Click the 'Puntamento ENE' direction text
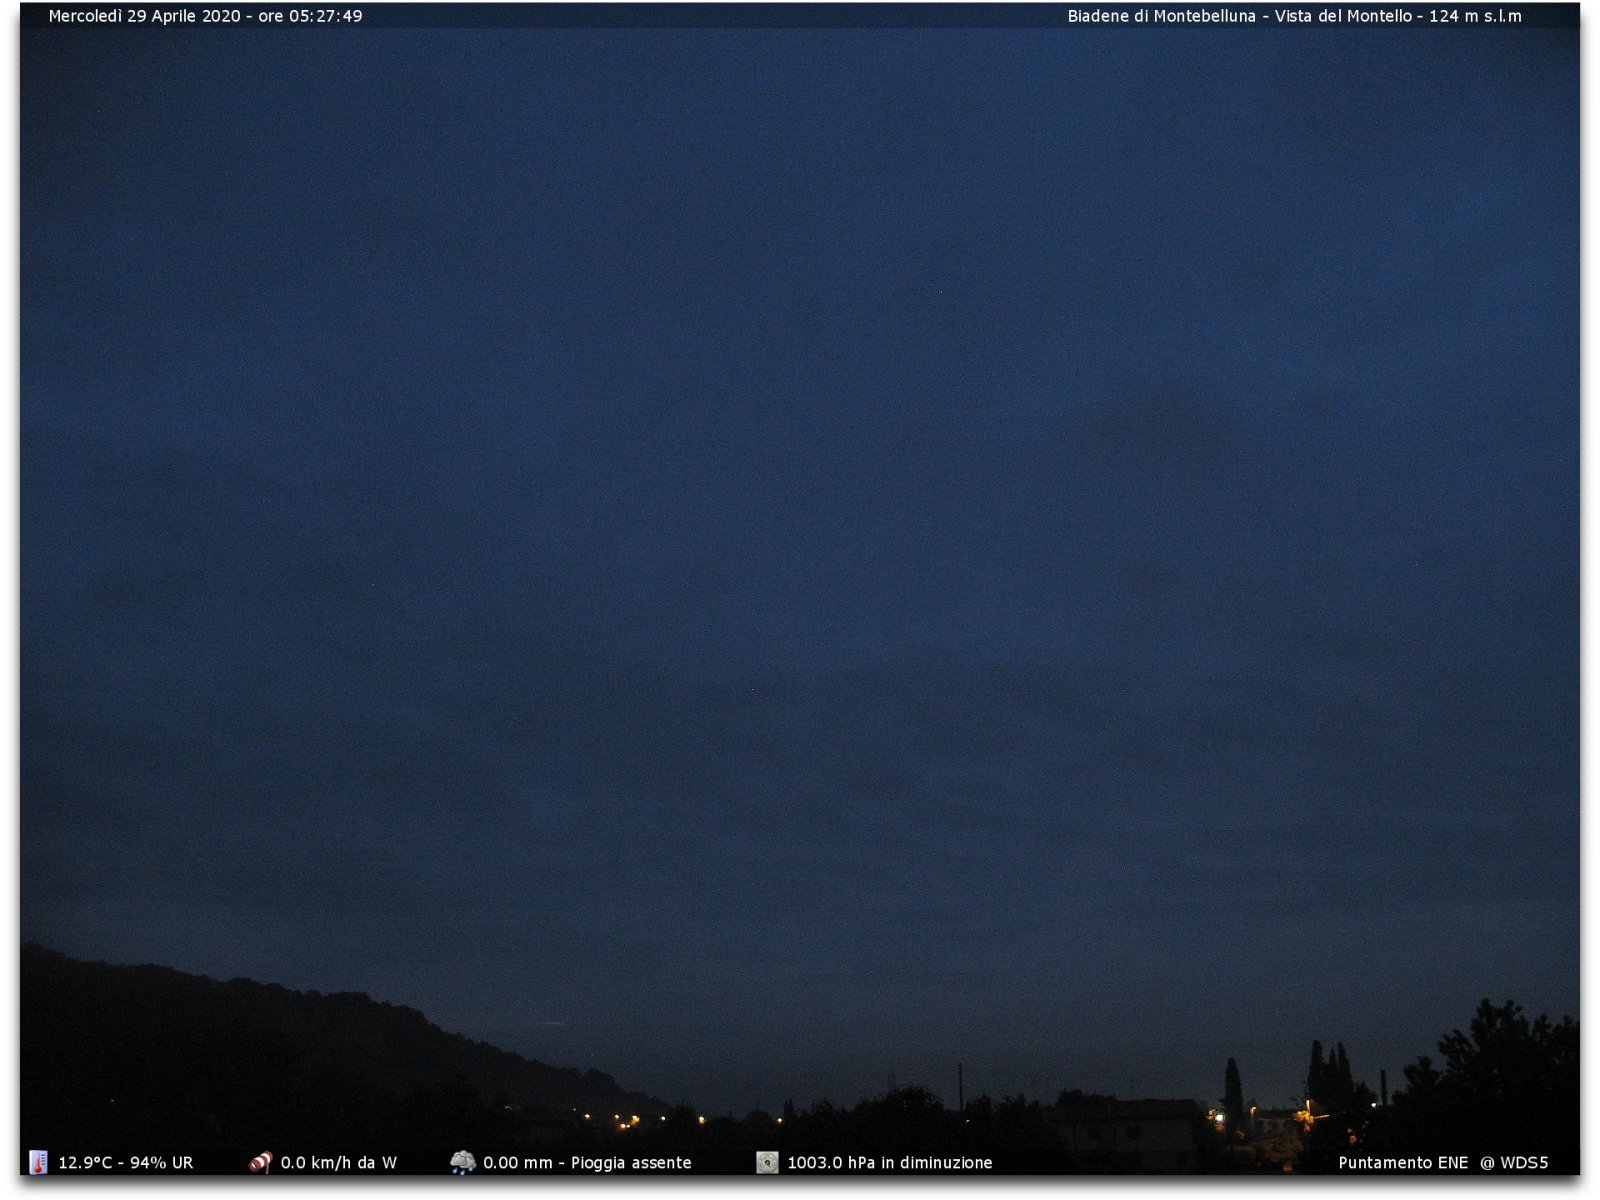This screenshot has height=1200, width=1600. (x=1403, y=1163)
